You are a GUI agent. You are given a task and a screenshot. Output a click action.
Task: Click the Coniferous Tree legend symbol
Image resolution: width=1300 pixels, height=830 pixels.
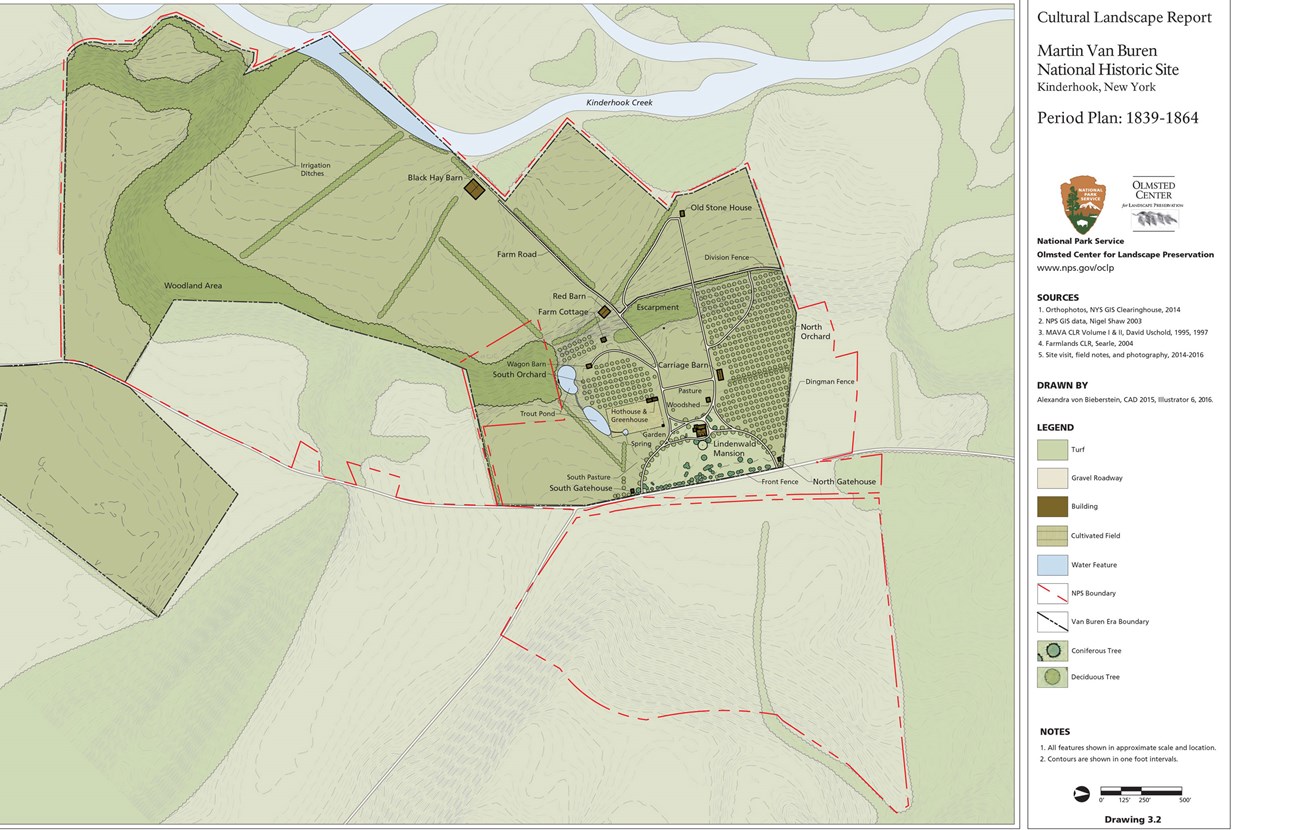pyautogui.click(x=1052, y=651)
